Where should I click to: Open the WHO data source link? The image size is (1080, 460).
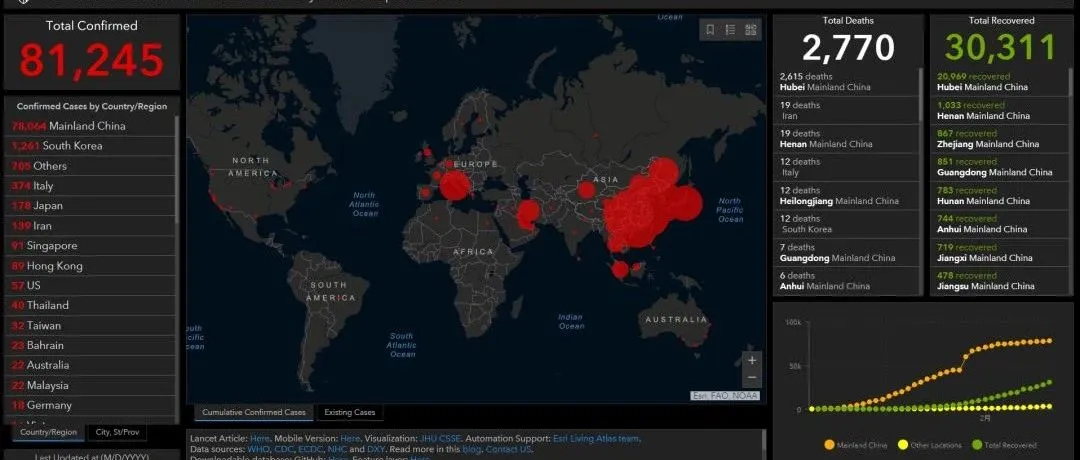259,449
